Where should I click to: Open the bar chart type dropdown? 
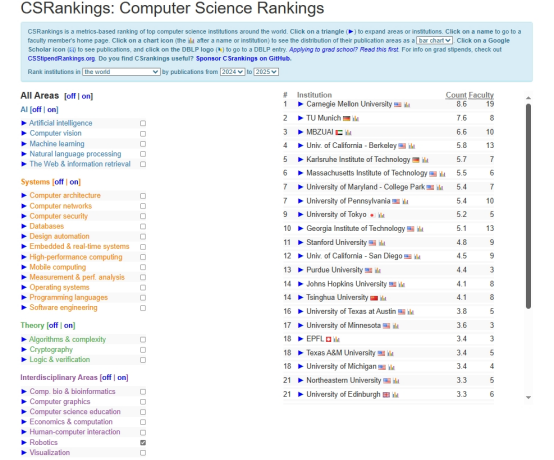pos(434,41)
